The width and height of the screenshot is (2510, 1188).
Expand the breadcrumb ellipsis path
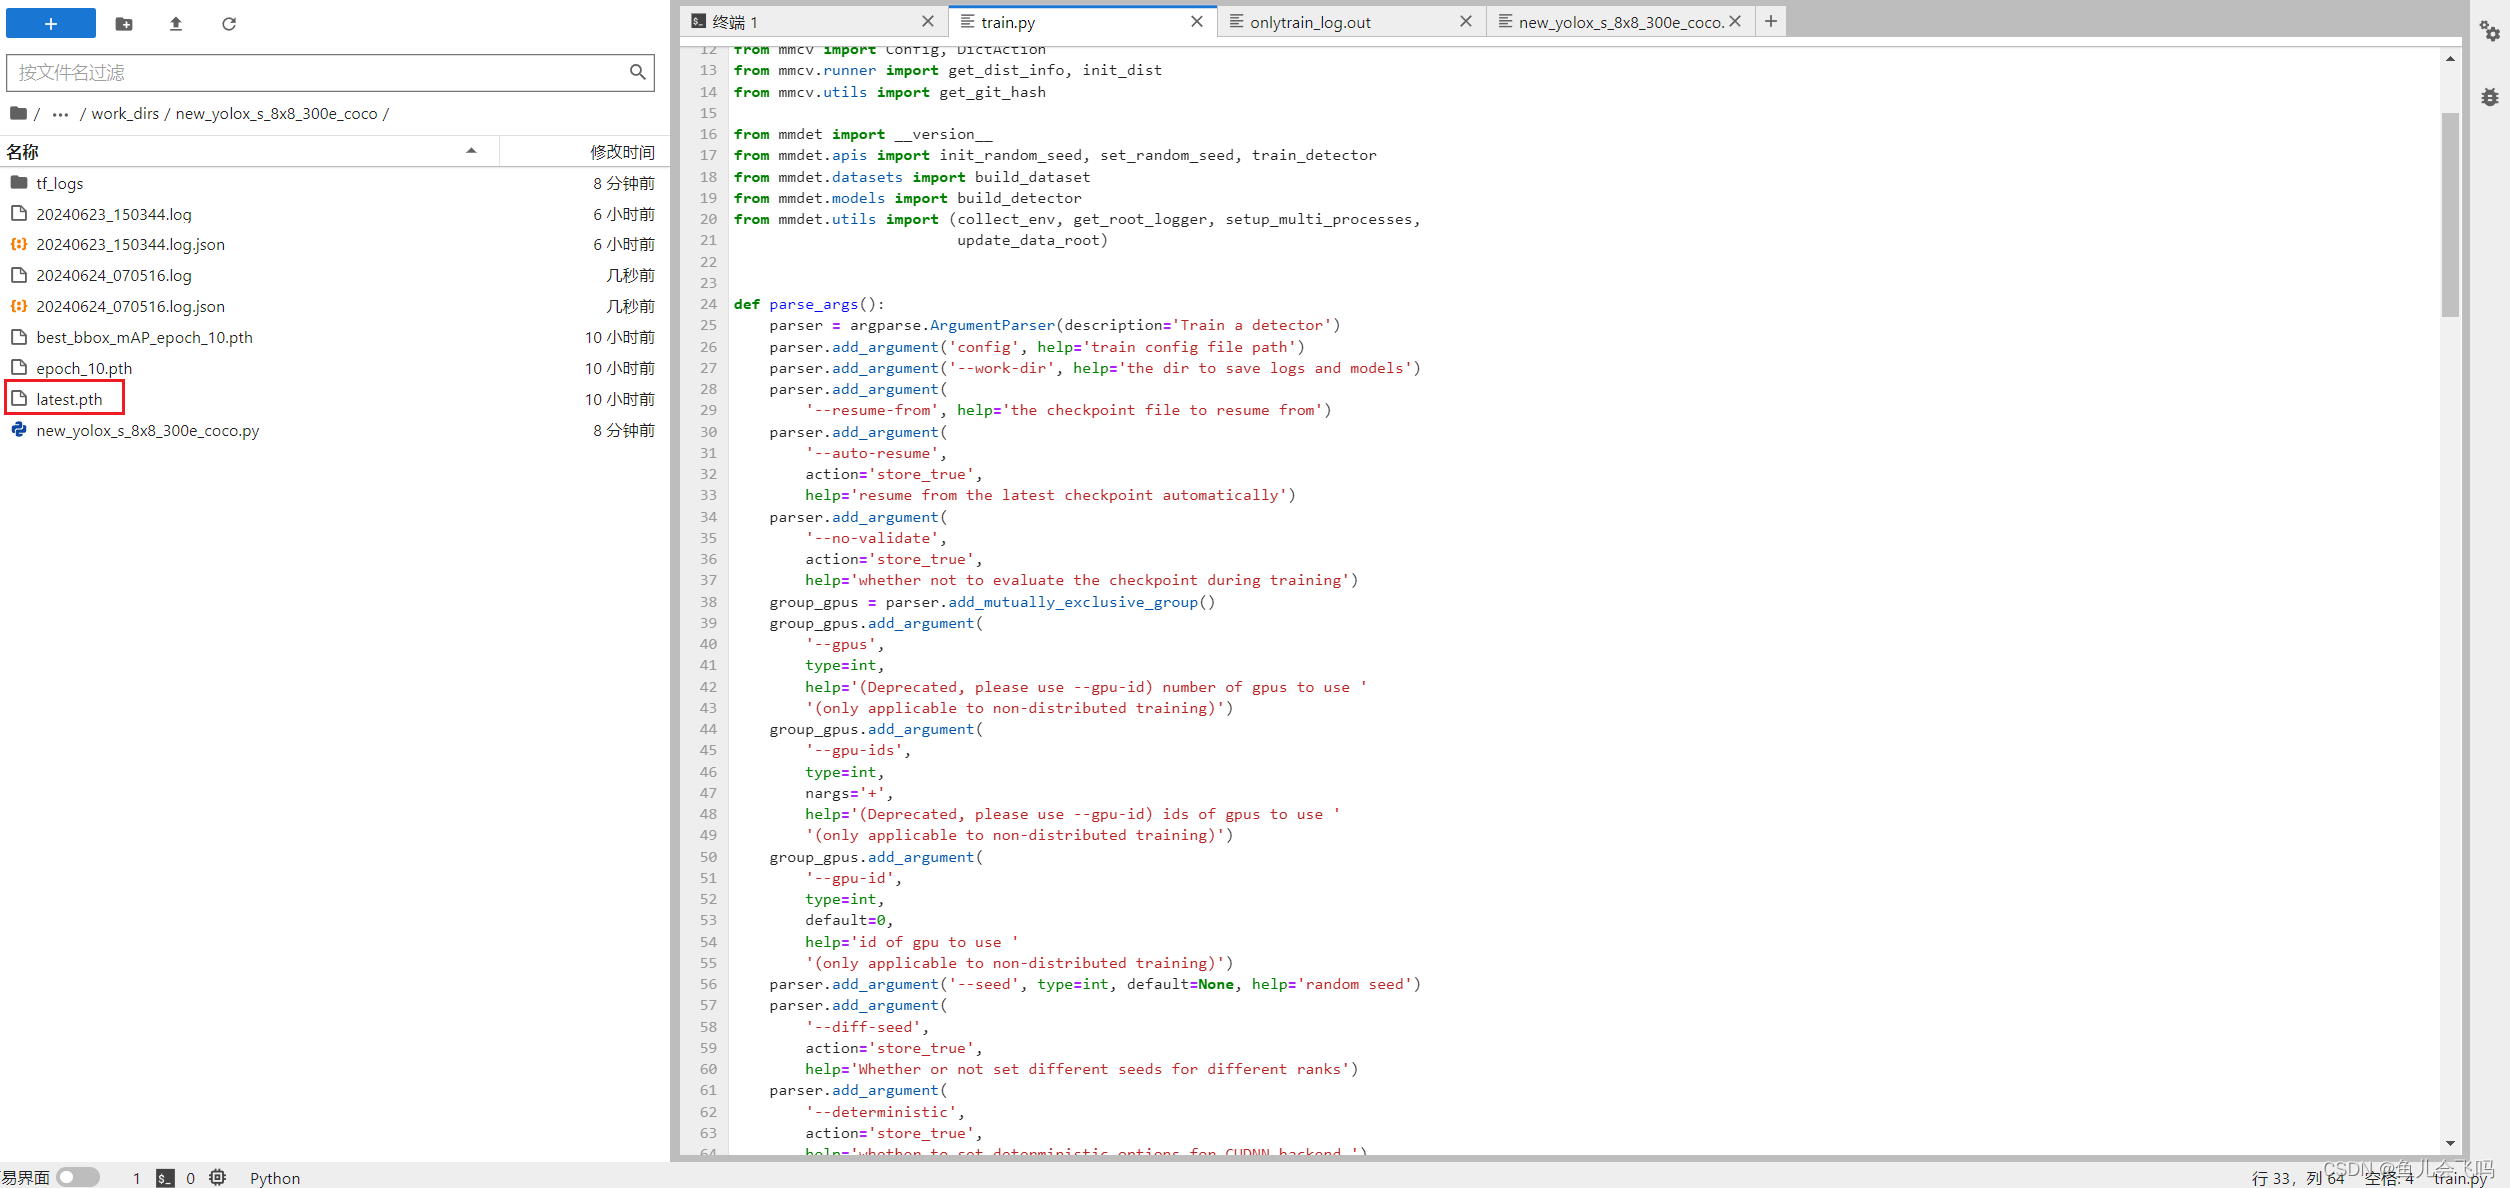pos(60,114)
